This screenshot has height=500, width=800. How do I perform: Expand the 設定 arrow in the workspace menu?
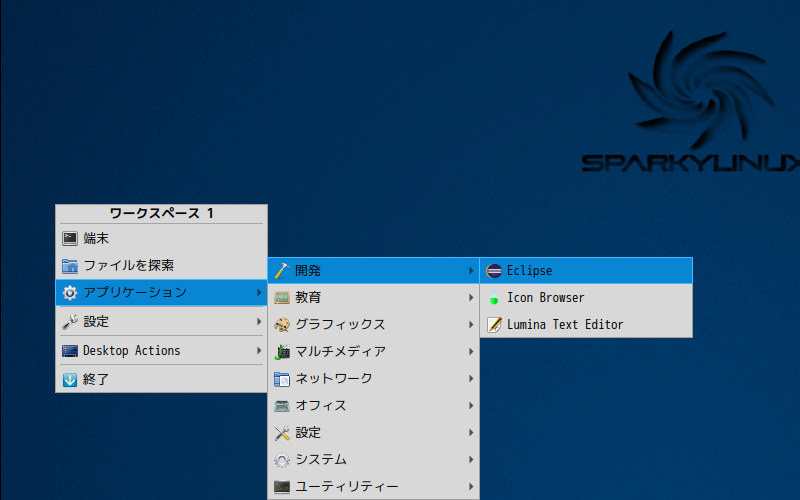point(259,321)
